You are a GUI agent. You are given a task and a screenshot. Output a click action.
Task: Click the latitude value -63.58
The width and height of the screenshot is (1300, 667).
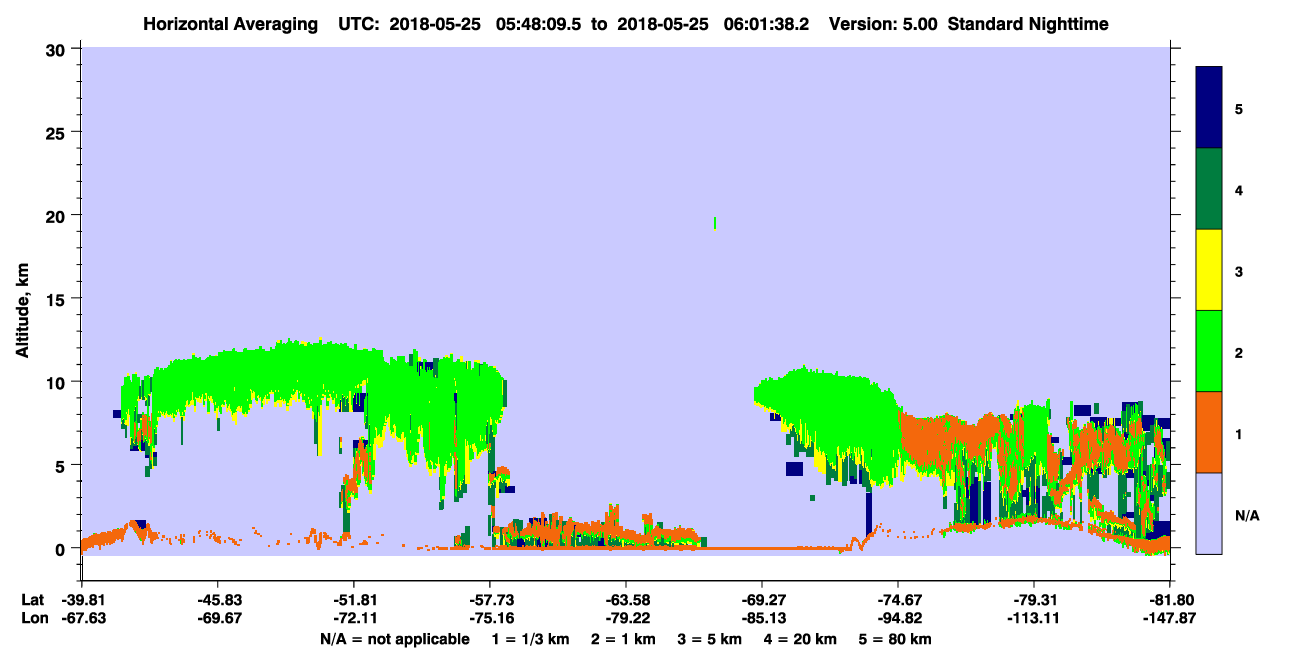pos(626,600)
